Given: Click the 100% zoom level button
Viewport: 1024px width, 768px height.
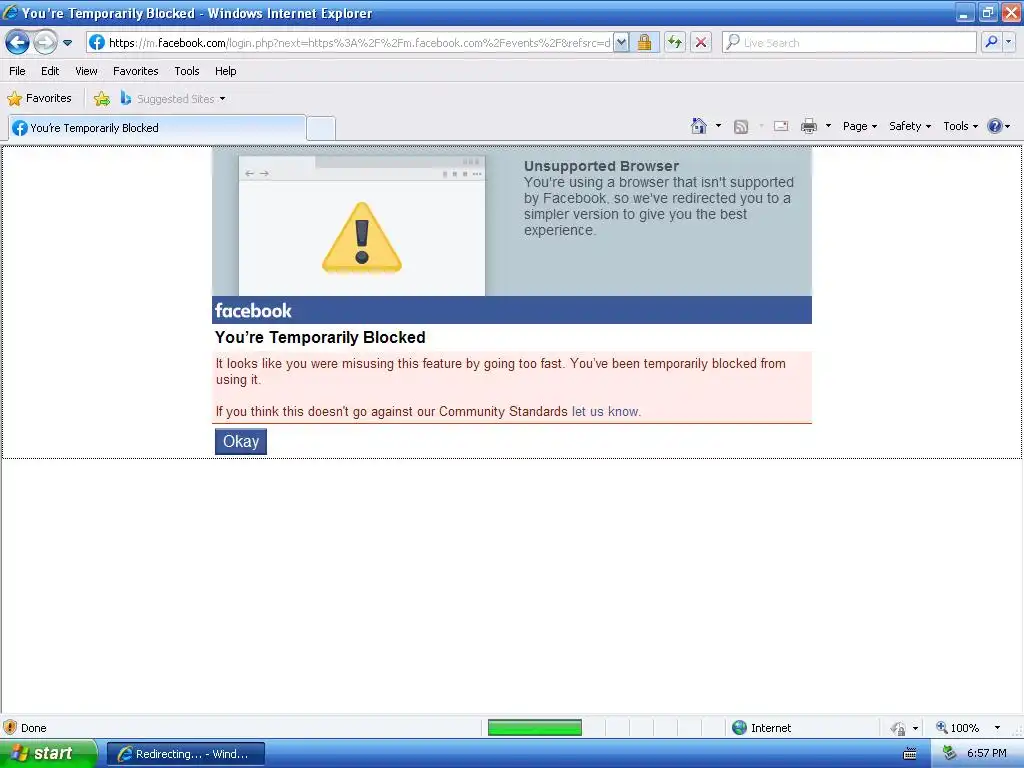Looking at the screenshot, I should [x=958, y=728].
